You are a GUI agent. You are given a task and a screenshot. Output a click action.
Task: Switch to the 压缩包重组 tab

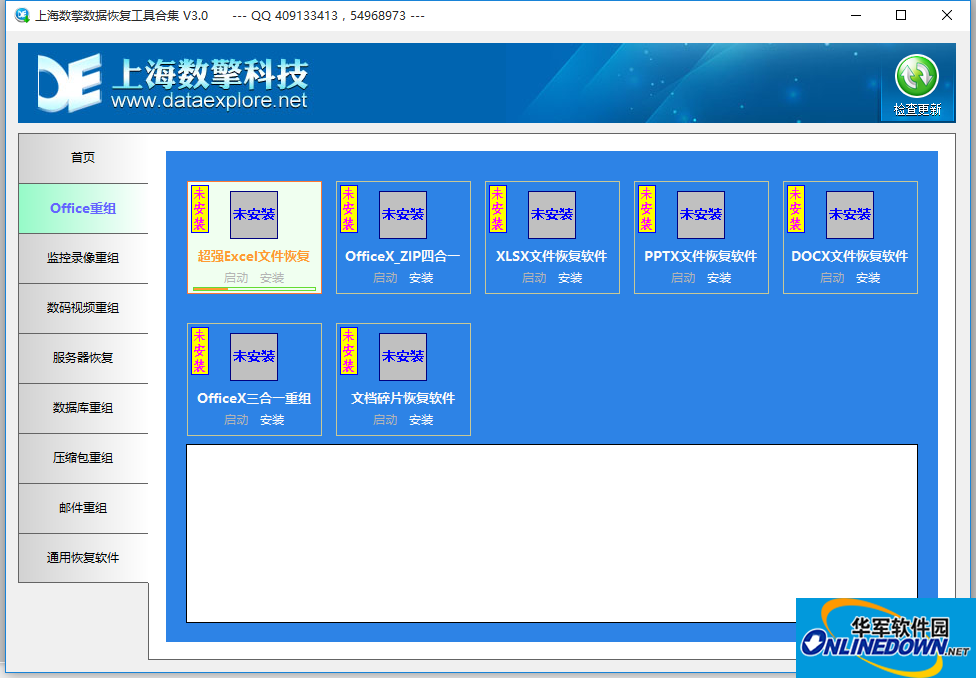tap(83, 458)
